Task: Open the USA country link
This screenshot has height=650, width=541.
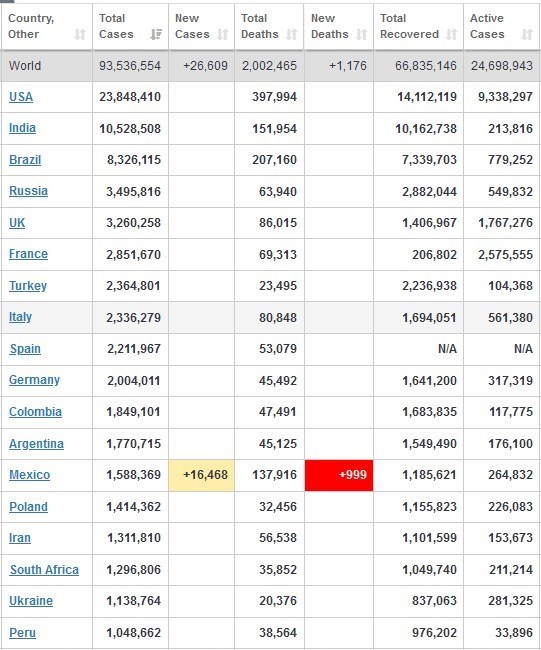Action: point(21,97)
